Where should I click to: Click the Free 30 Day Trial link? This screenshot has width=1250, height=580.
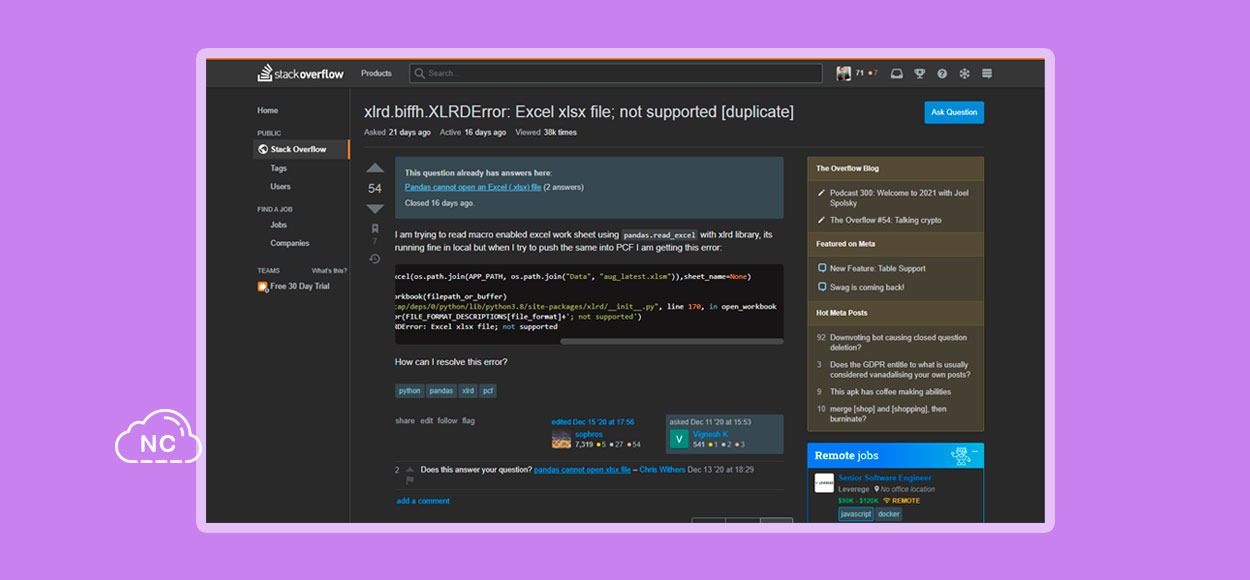[300, 286]
